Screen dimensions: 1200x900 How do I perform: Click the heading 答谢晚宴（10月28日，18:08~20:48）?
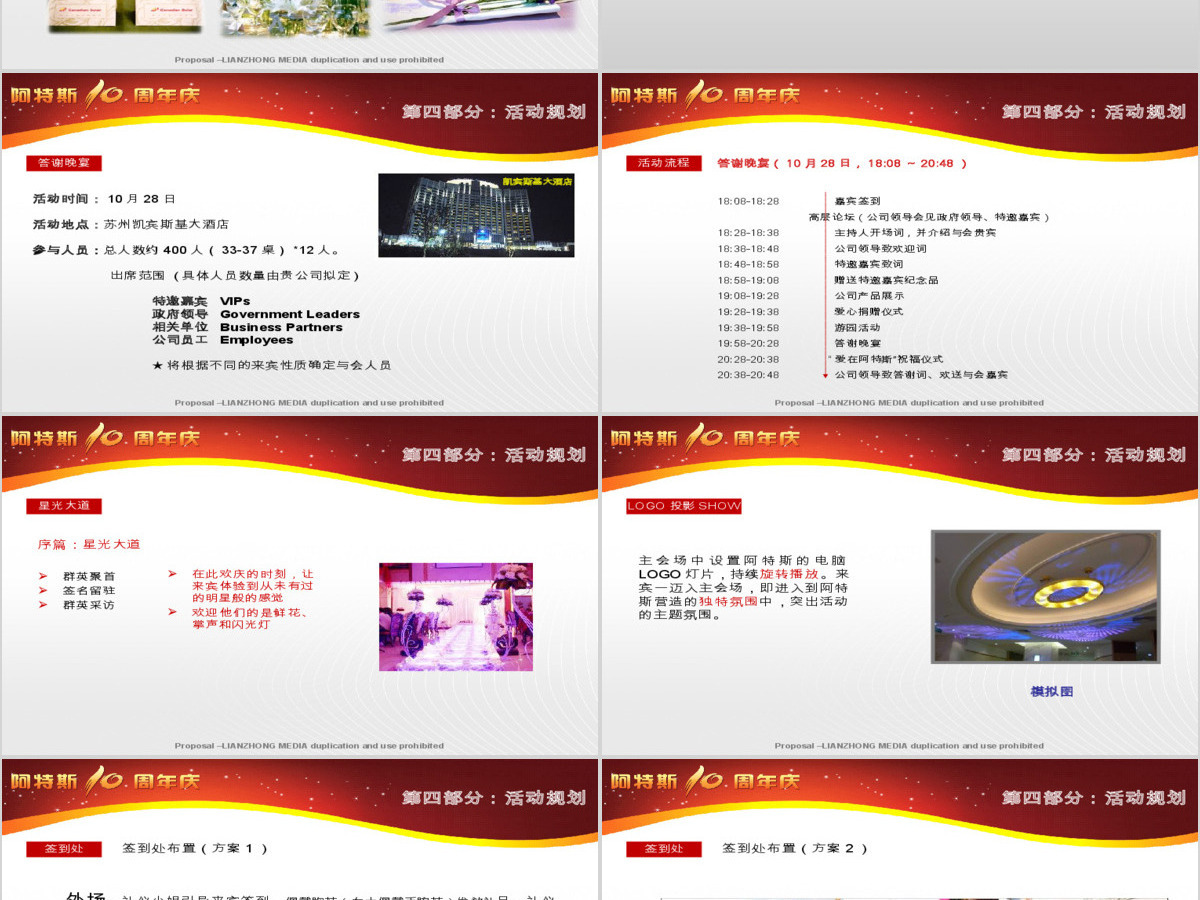[842, 163]
